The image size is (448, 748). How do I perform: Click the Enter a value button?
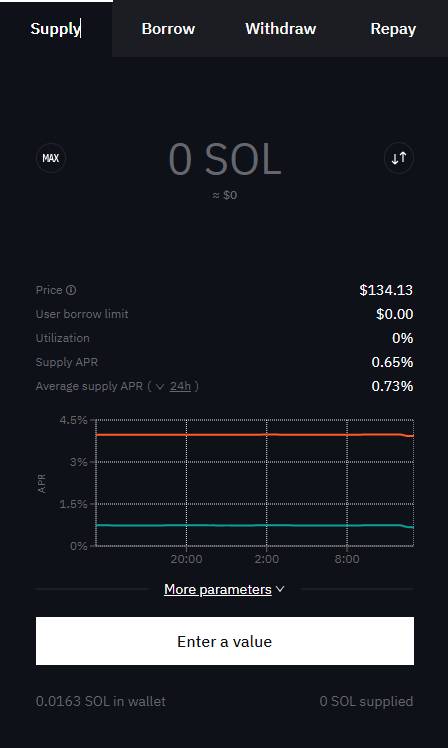click(225, 641)
